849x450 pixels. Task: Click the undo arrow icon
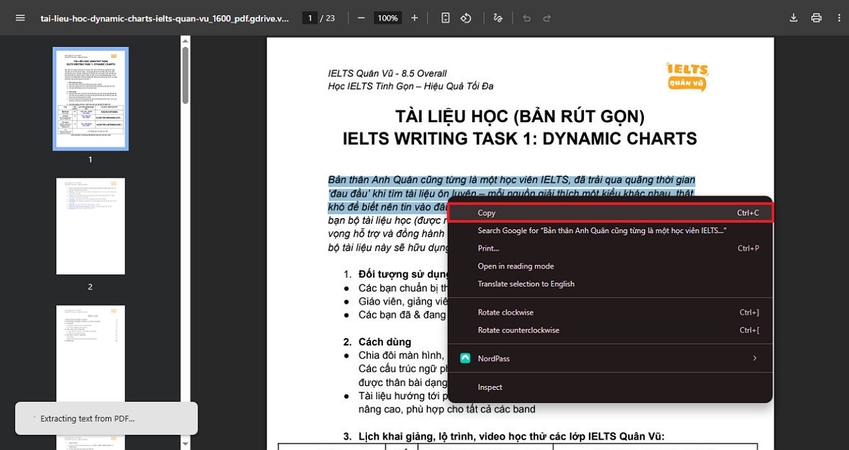[x=526, y=18]
